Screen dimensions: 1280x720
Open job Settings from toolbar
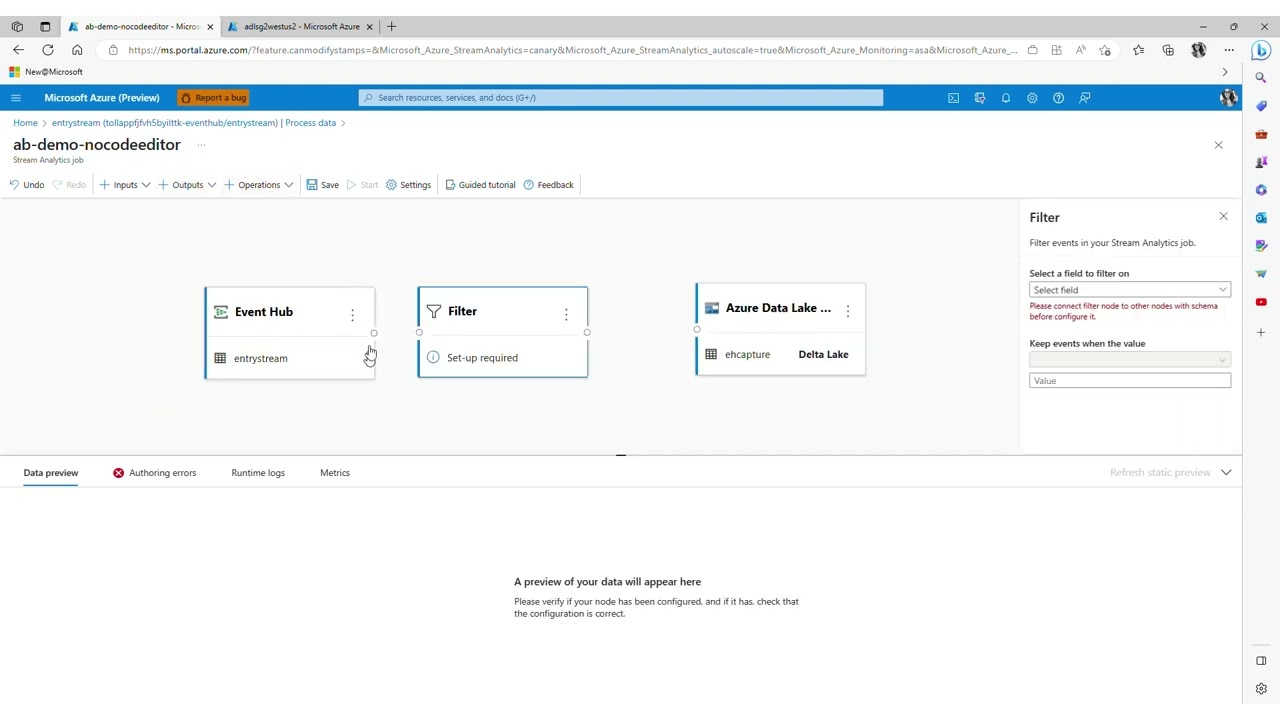pyautogui.click(x=408, y=185)
